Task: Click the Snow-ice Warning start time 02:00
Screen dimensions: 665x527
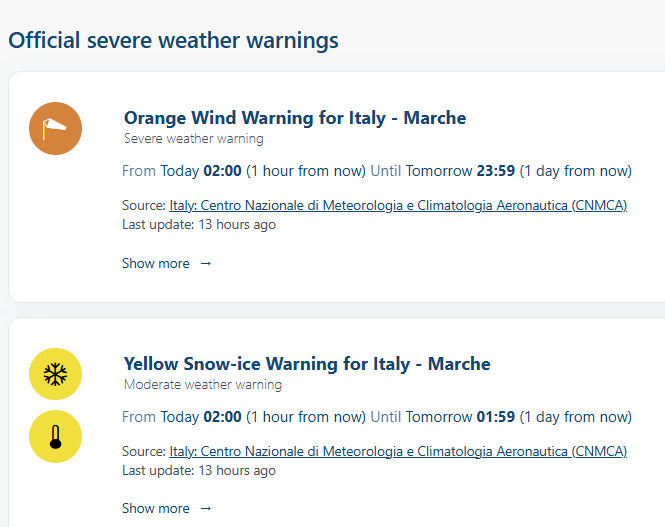Action: pos(222,416)
